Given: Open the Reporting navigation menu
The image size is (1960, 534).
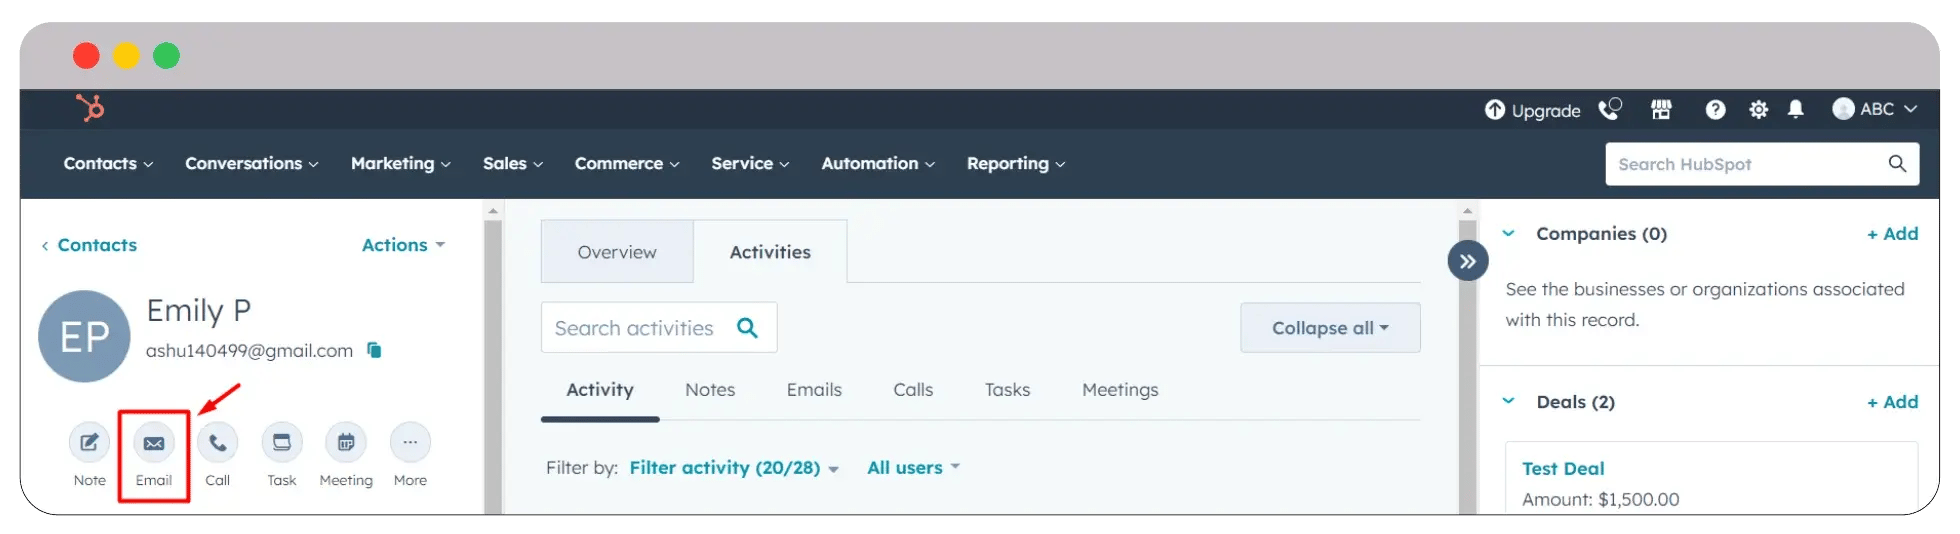Looking at the screenshot, I should (1015, 163).
